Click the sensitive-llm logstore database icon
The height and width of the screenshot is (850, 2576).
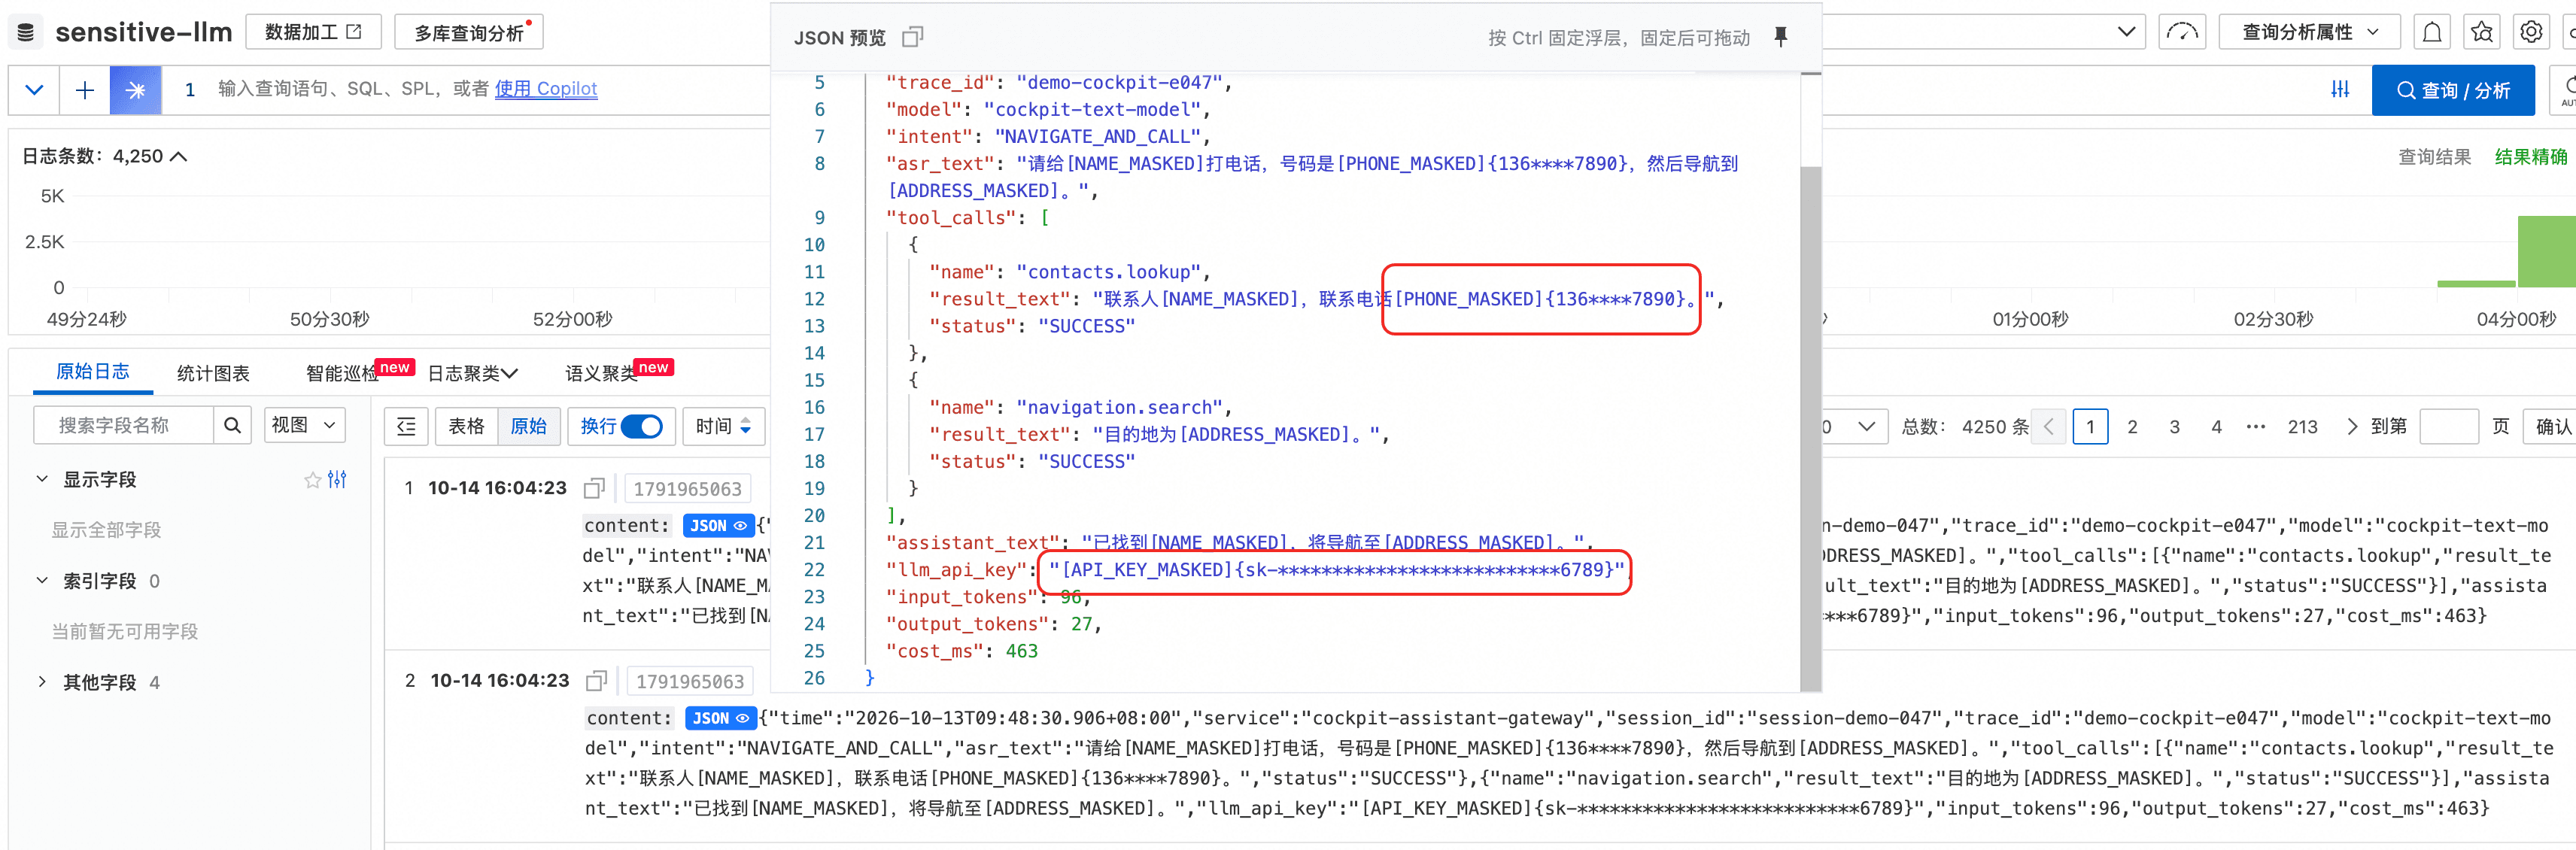(x=26, y=32)
